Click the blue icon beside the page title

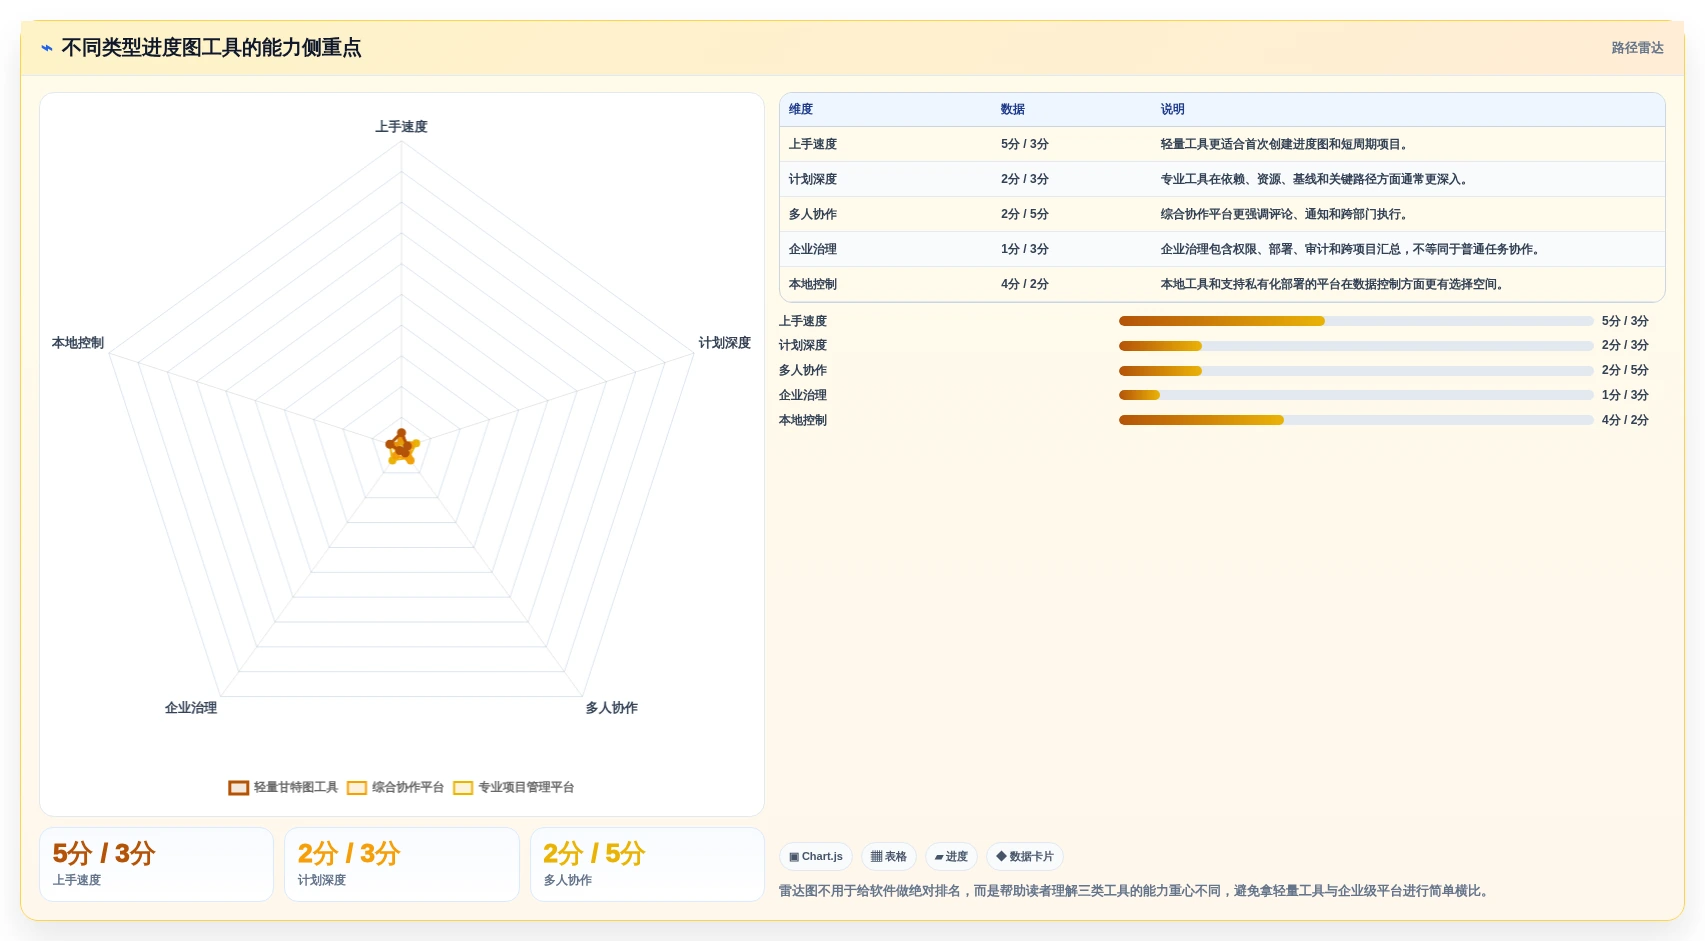click(47, 48)
